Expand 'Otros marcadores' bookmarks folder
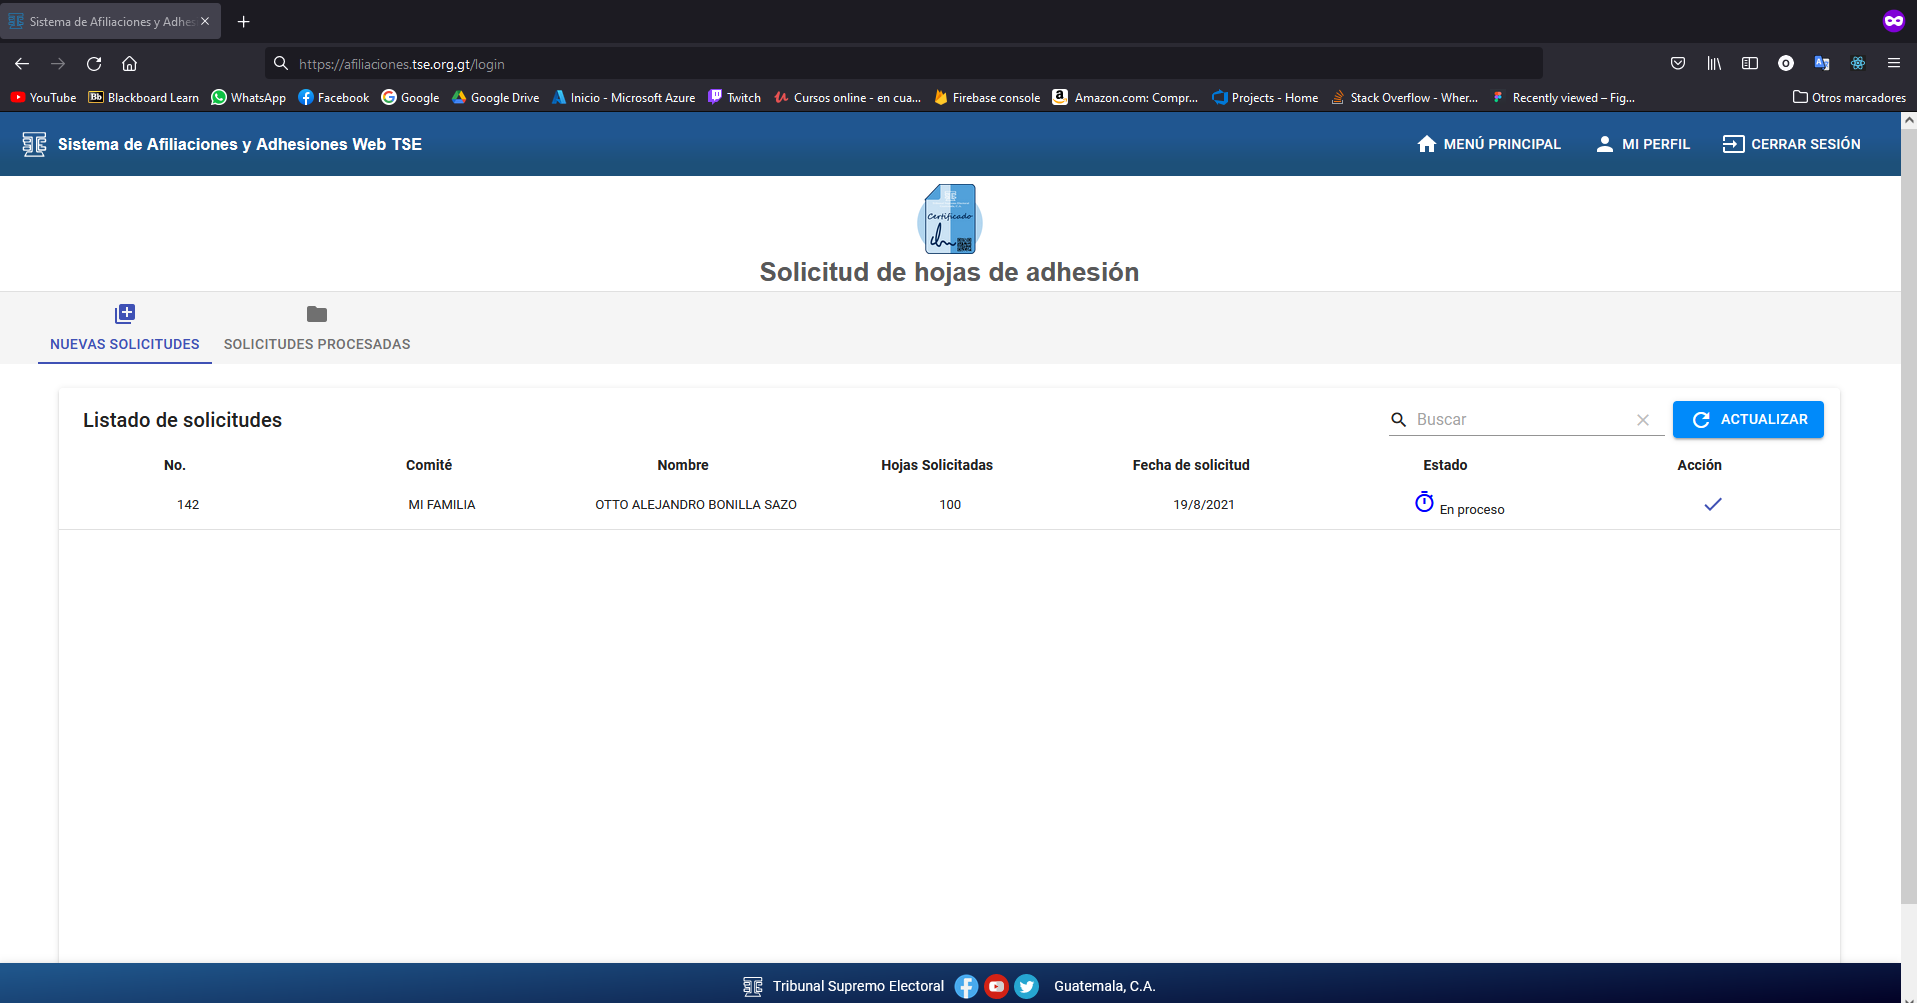1917x1003 pixels. click(x=1849, y=97)
